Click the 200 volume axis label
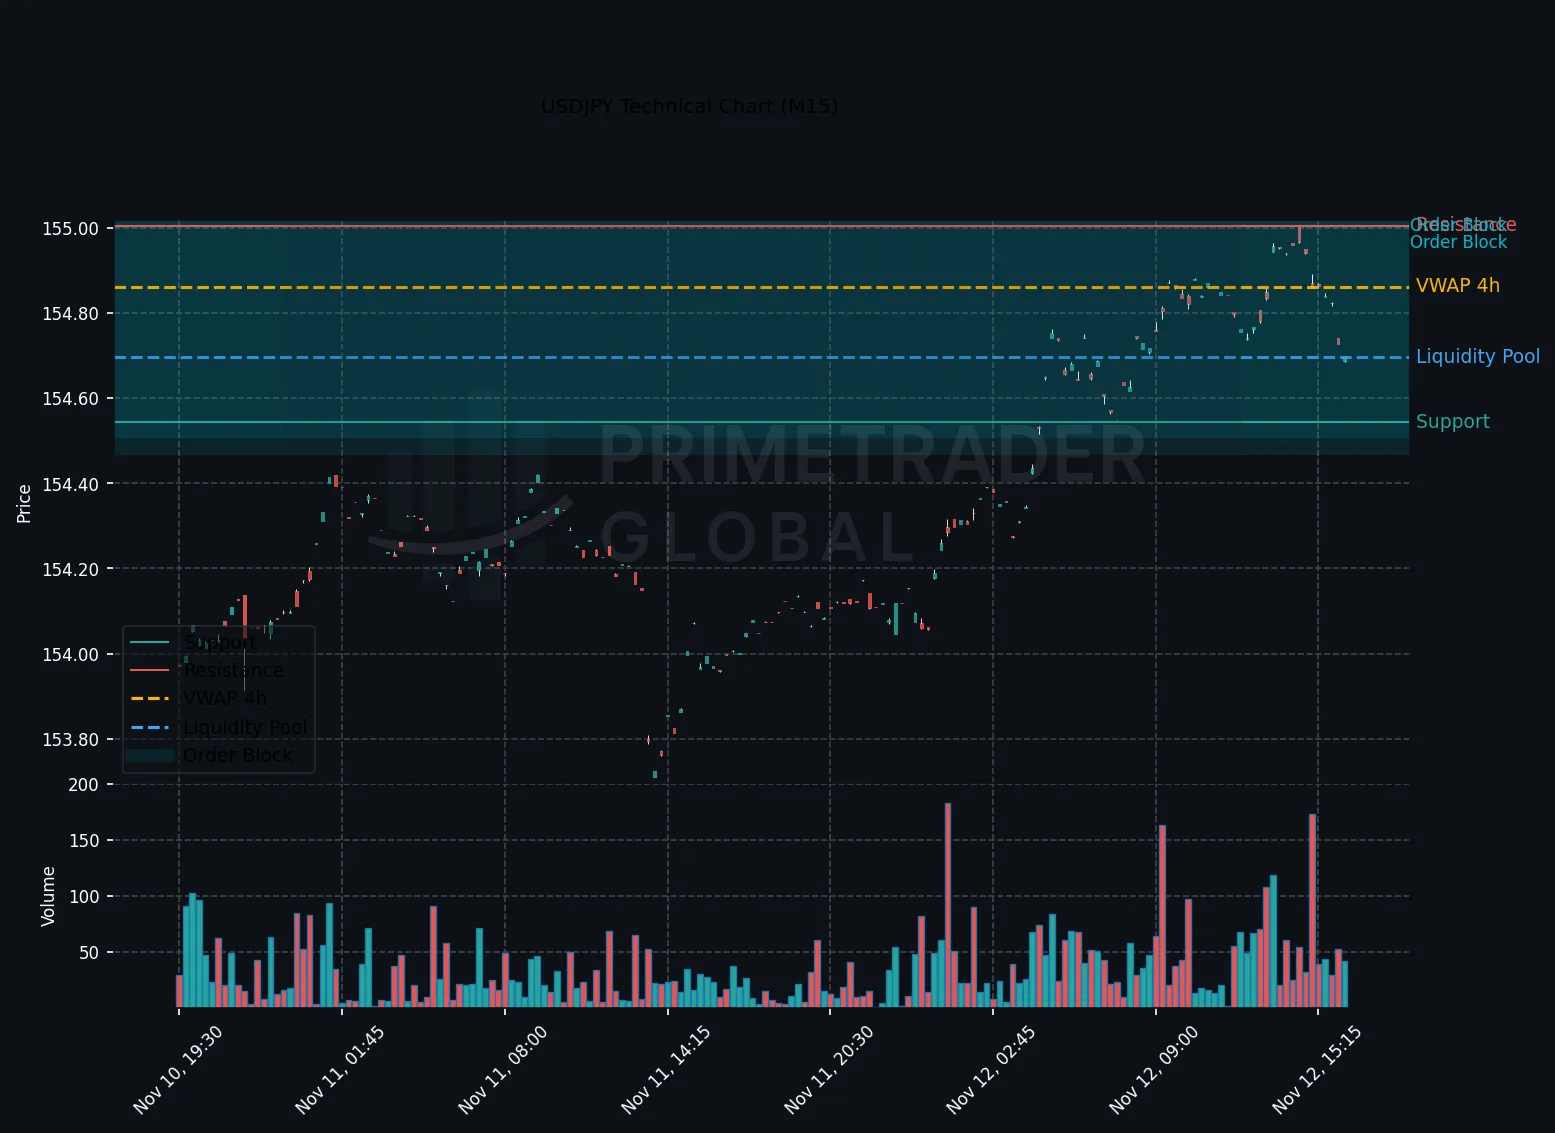The width and height of the screenshot is (1555, 1133). point(84,785)
